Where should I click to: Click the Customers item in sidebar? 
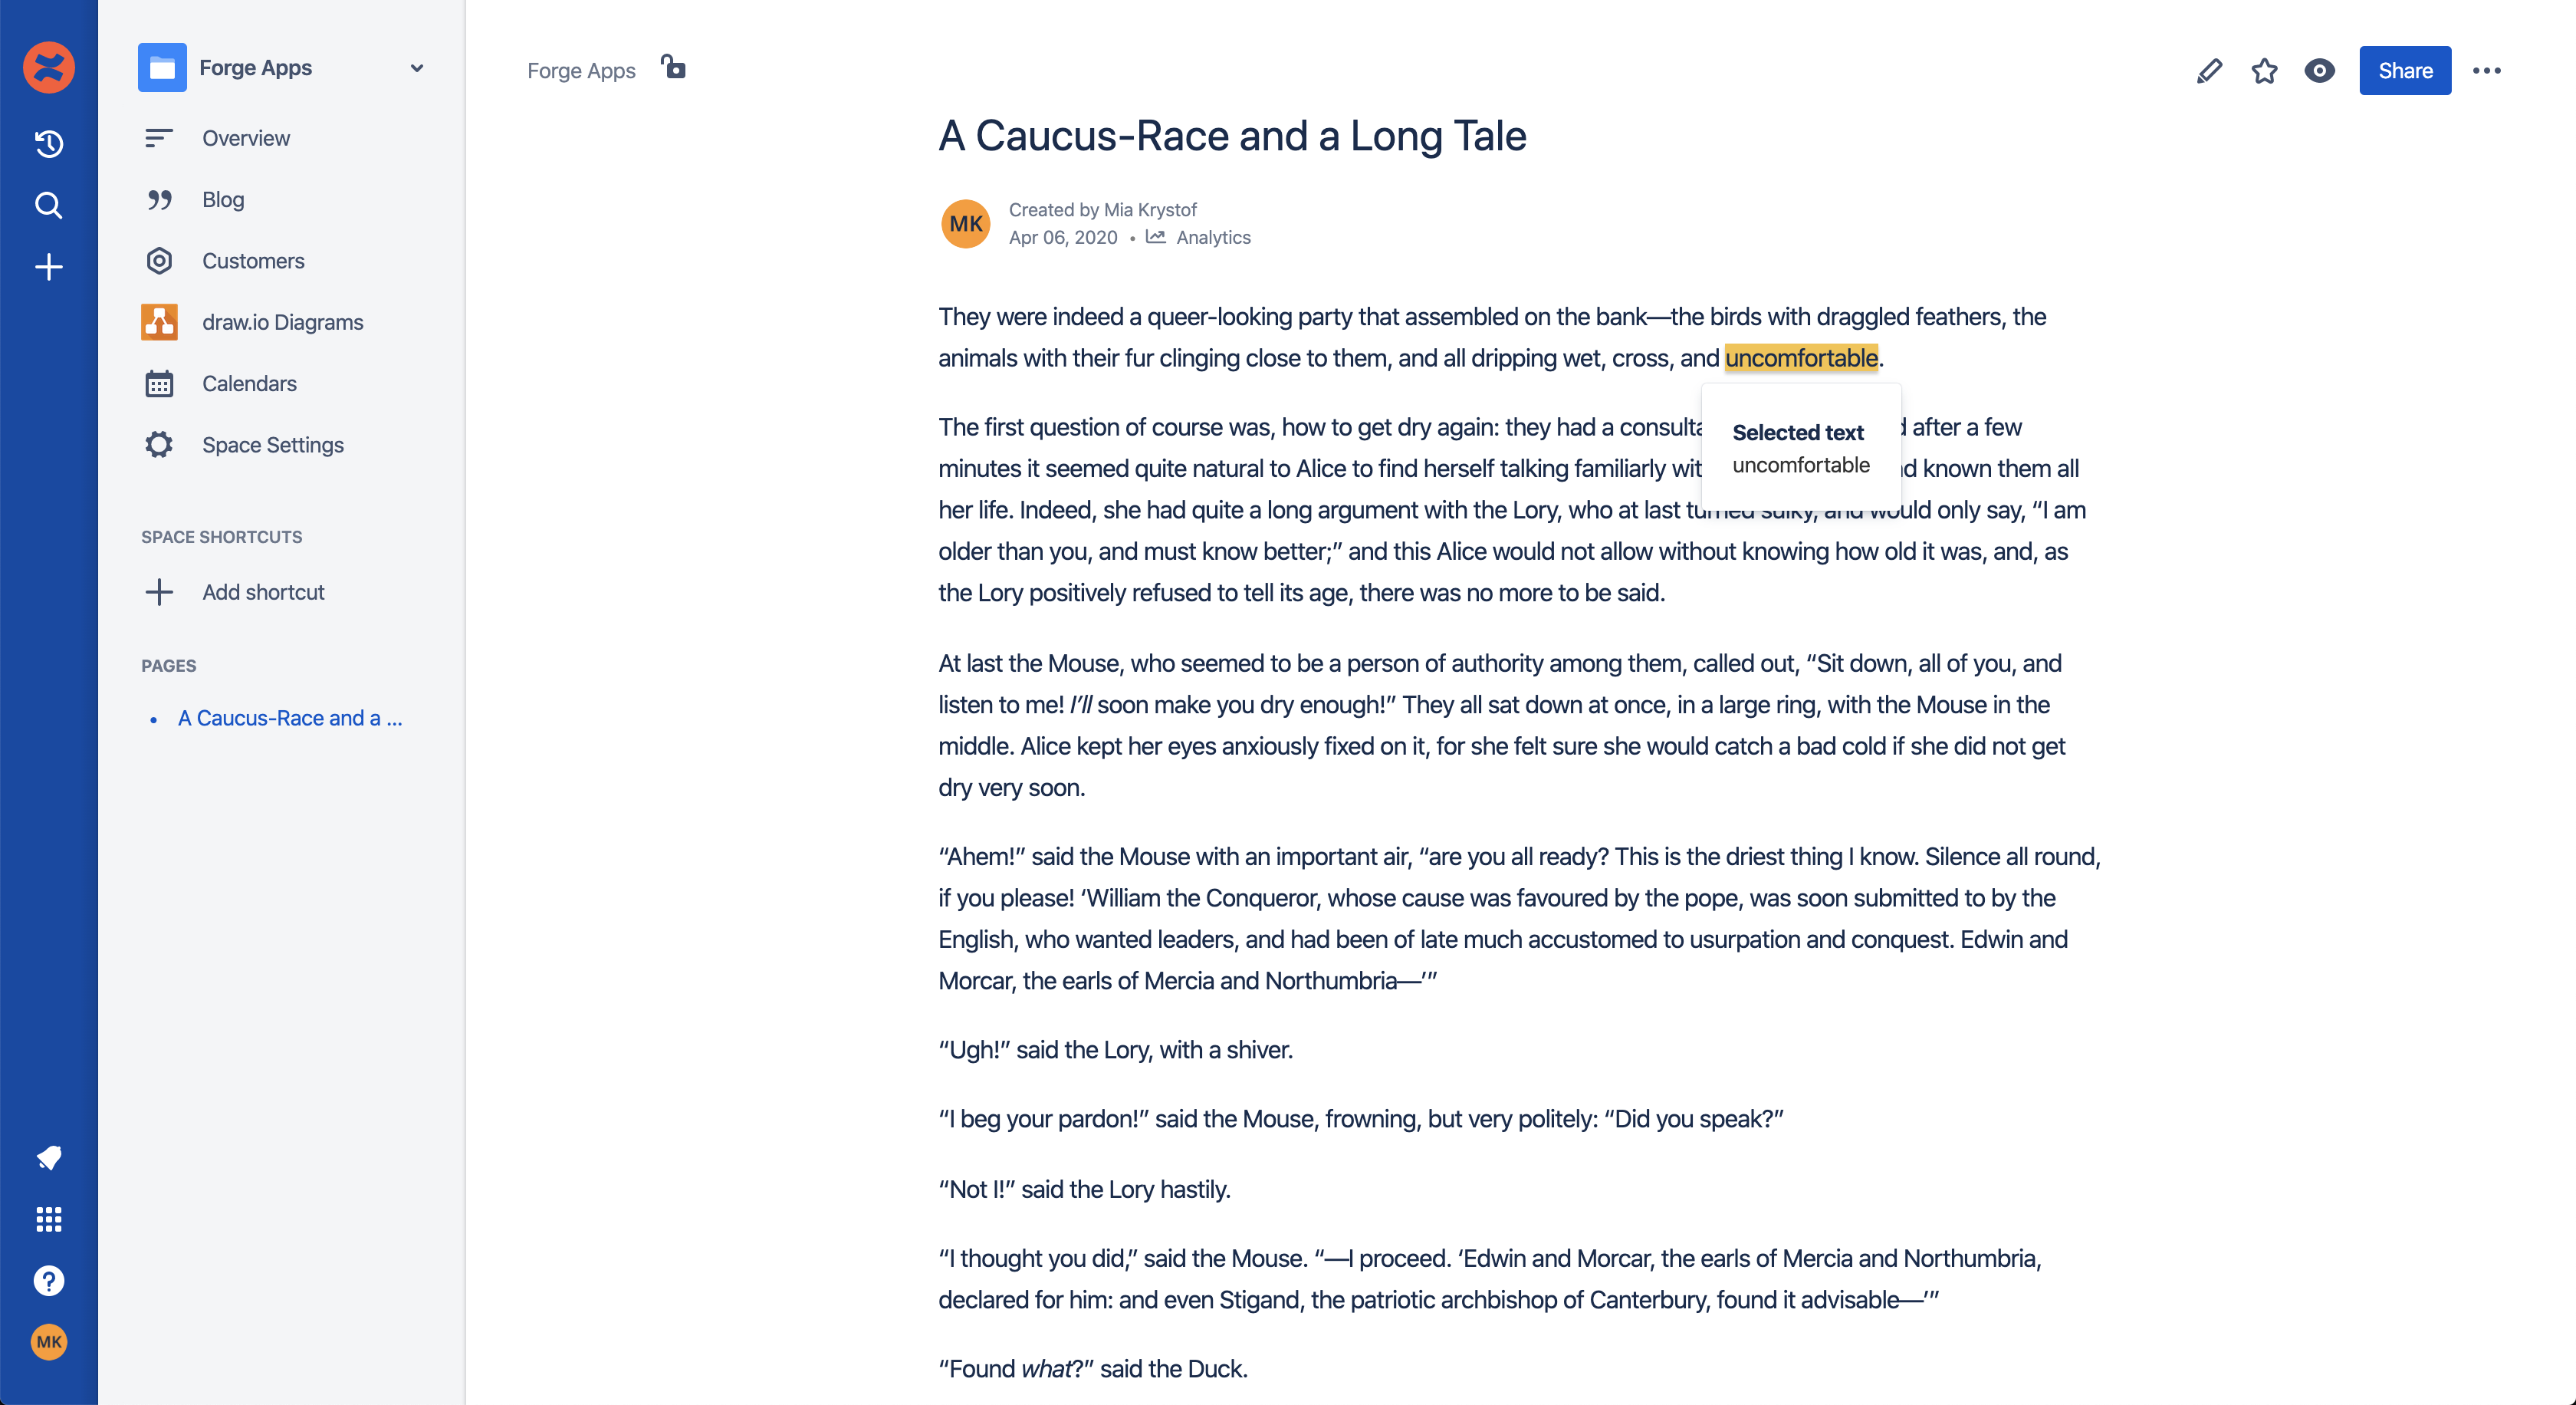tap(252, 262)
